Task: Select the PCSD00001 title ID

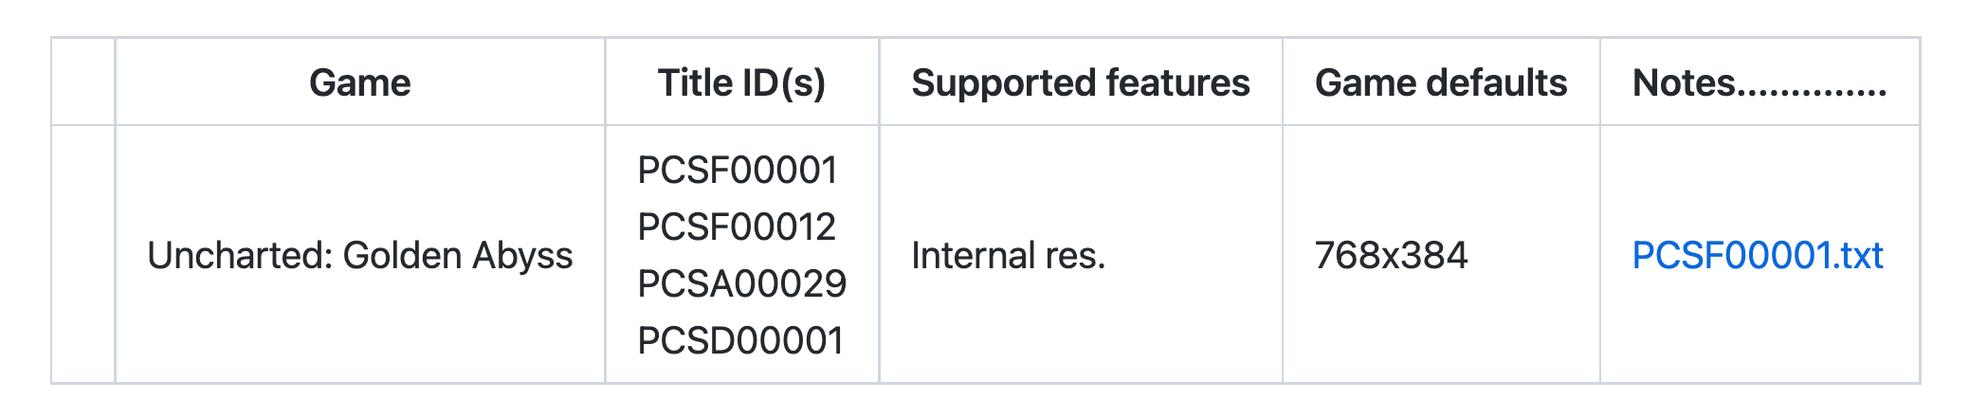Action: pos(740,341)
